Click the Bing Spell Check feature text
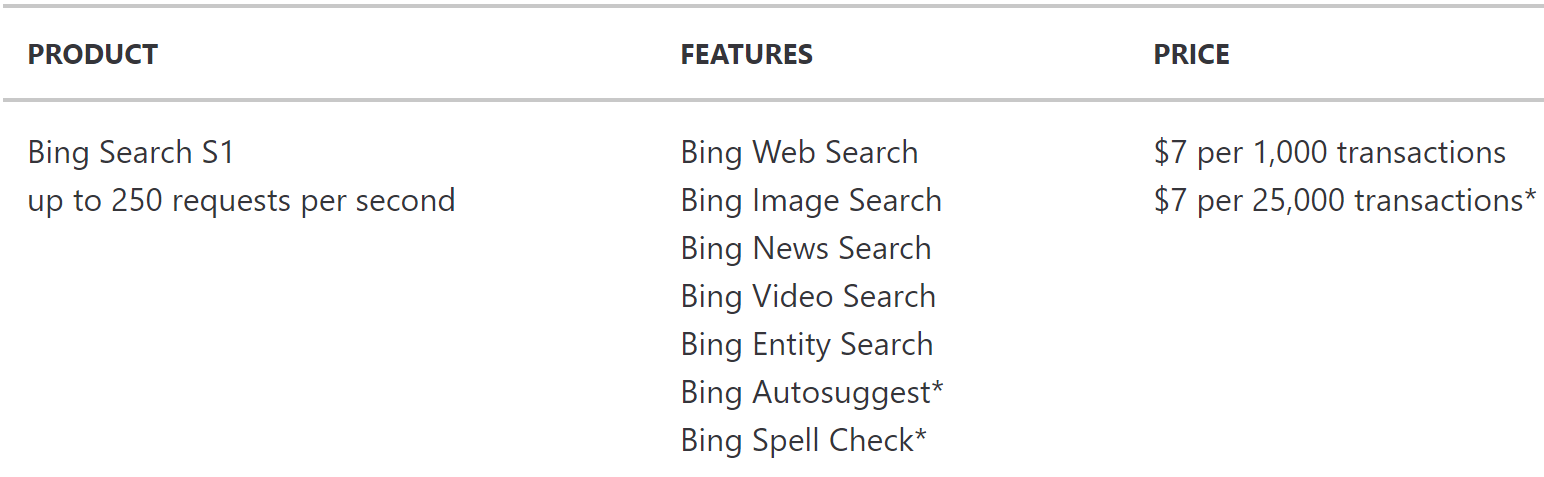 pyautogui.click(x=797, y=441)
